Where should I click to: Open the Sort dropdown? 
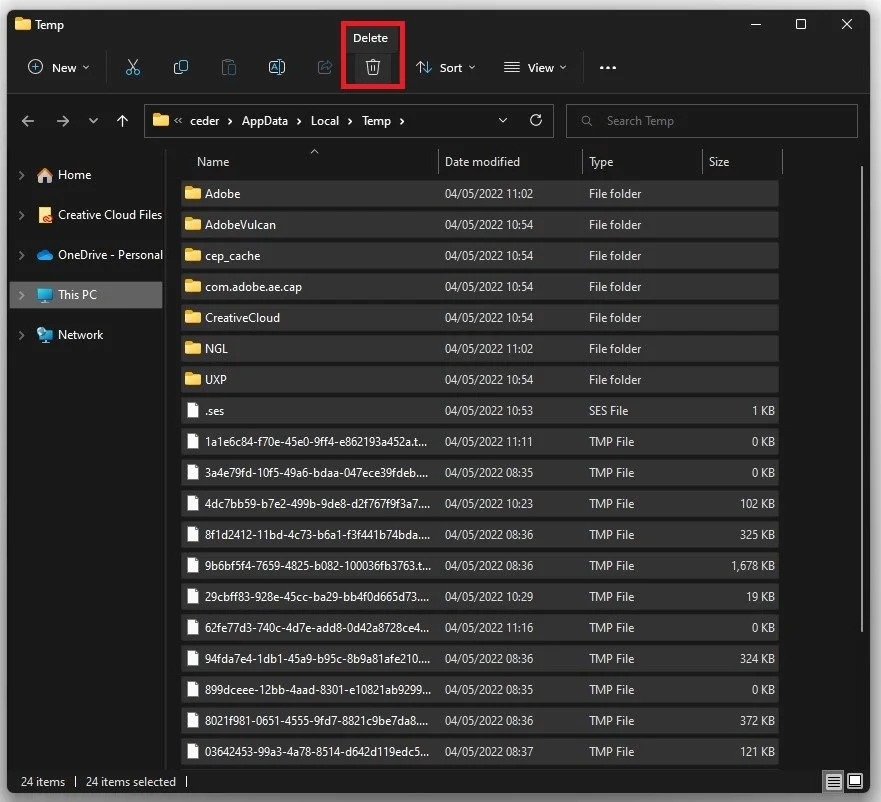point(446,67)
